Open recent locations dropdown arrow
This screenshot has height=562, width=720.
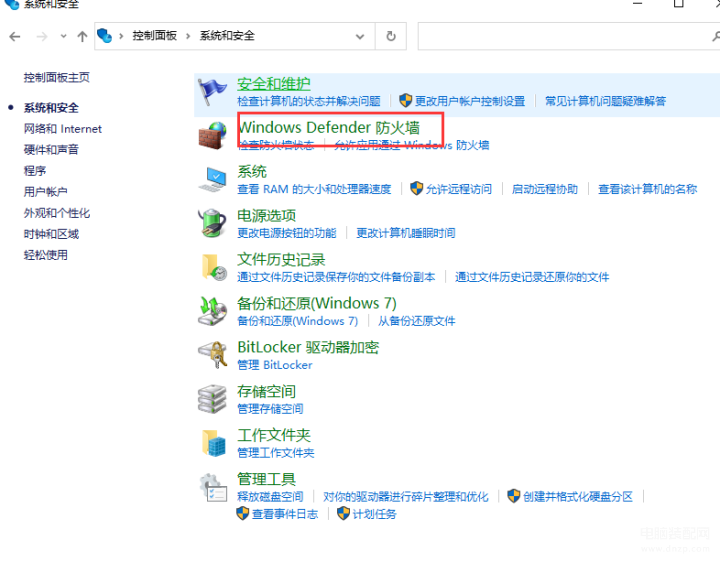[63, 36]
